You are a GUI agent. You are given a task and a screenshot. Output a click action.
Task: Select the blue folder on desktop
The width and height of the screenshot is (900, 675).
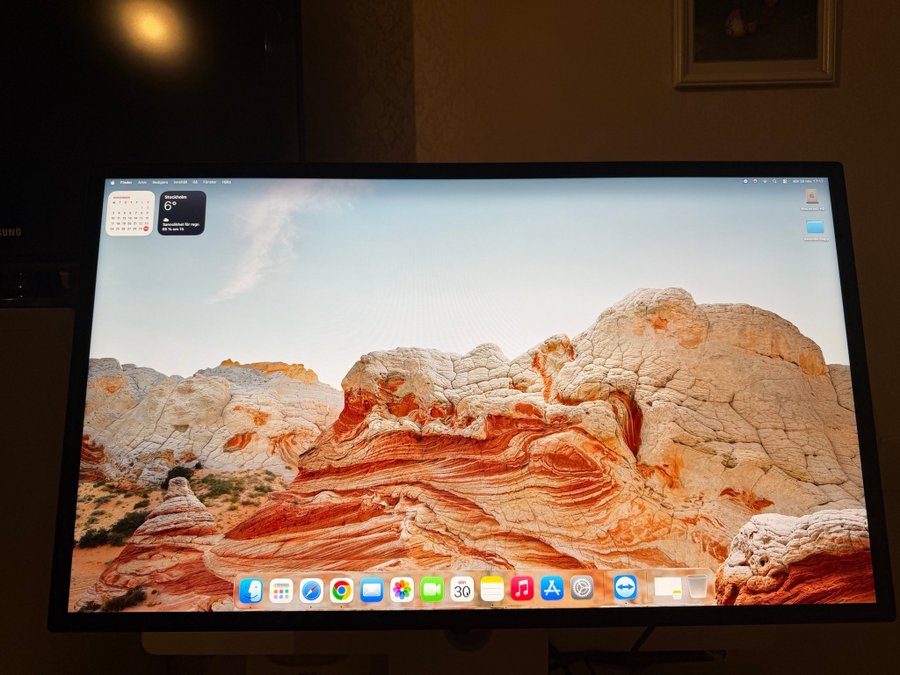[x=815, y=227]
